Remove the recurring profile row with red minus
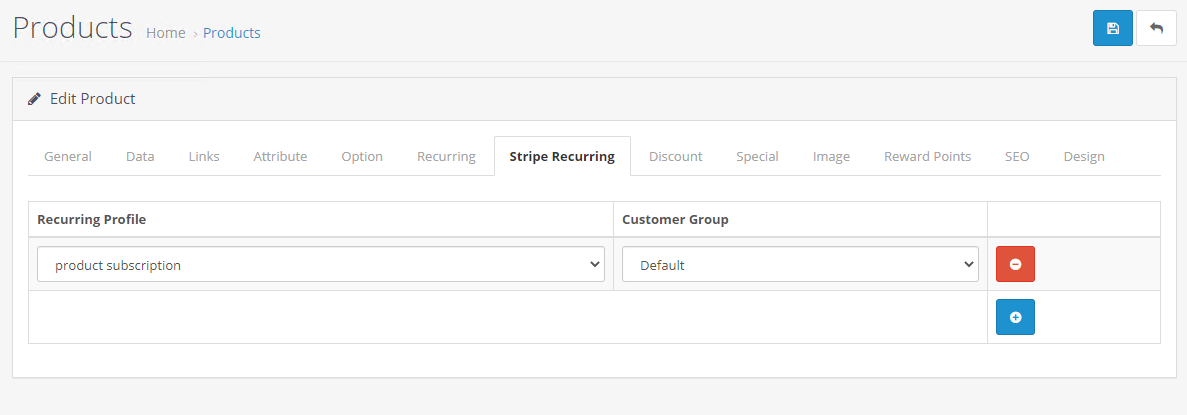Screen dimensions: 1187x415 (1015, 264)
